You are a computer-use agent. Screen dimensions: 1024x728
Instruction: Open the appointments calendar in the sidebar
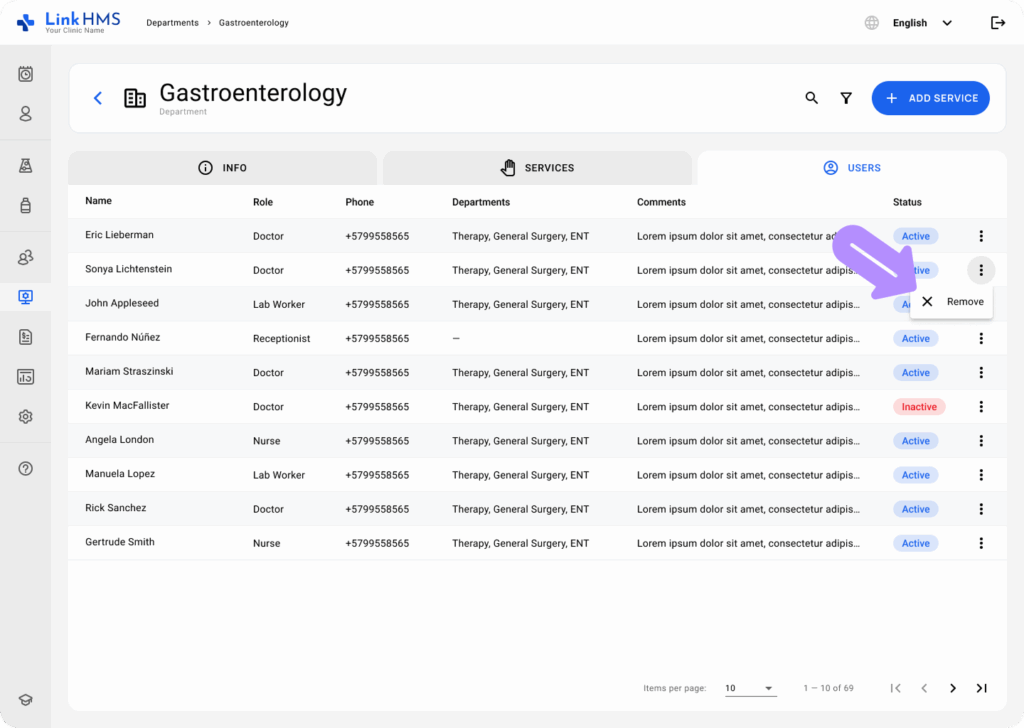click(25, 74)
